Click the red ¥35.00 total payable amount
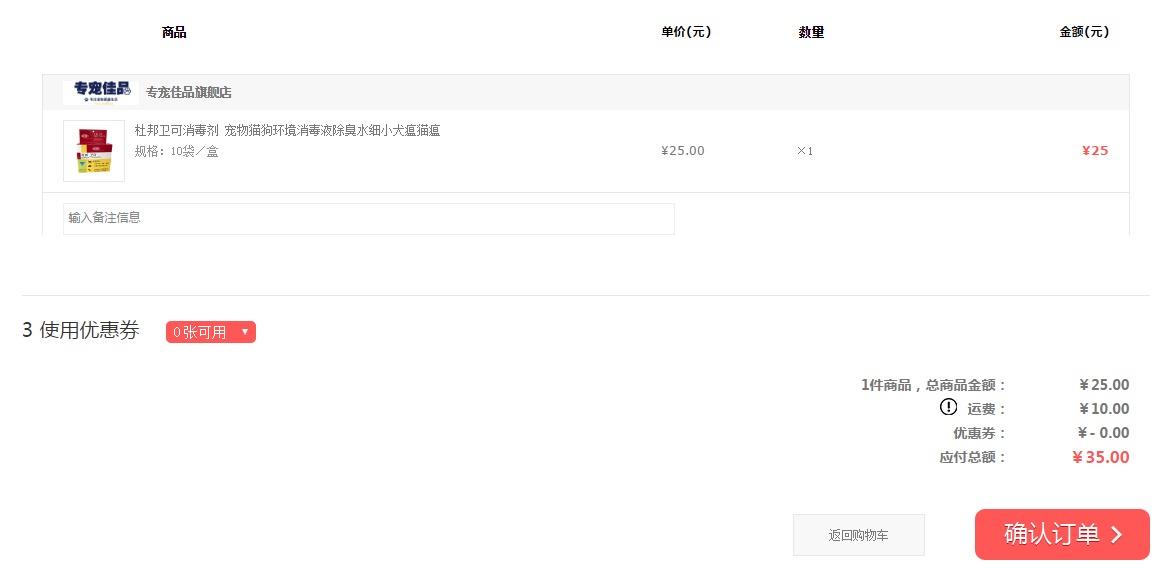The width and height of the screenshot is (1169, 587). (x=1100, y=458)
